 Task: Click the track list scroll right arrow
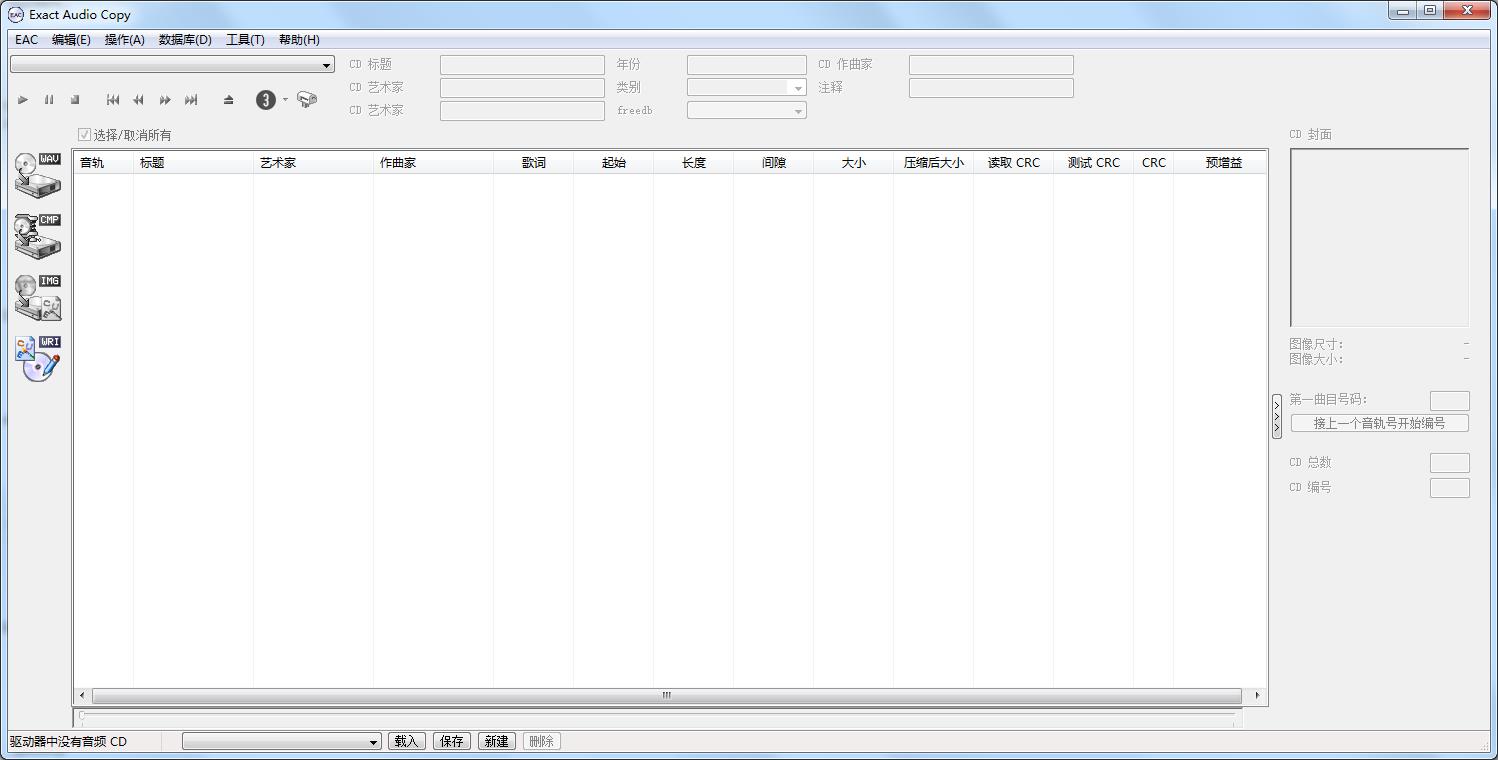(1257, 695)
